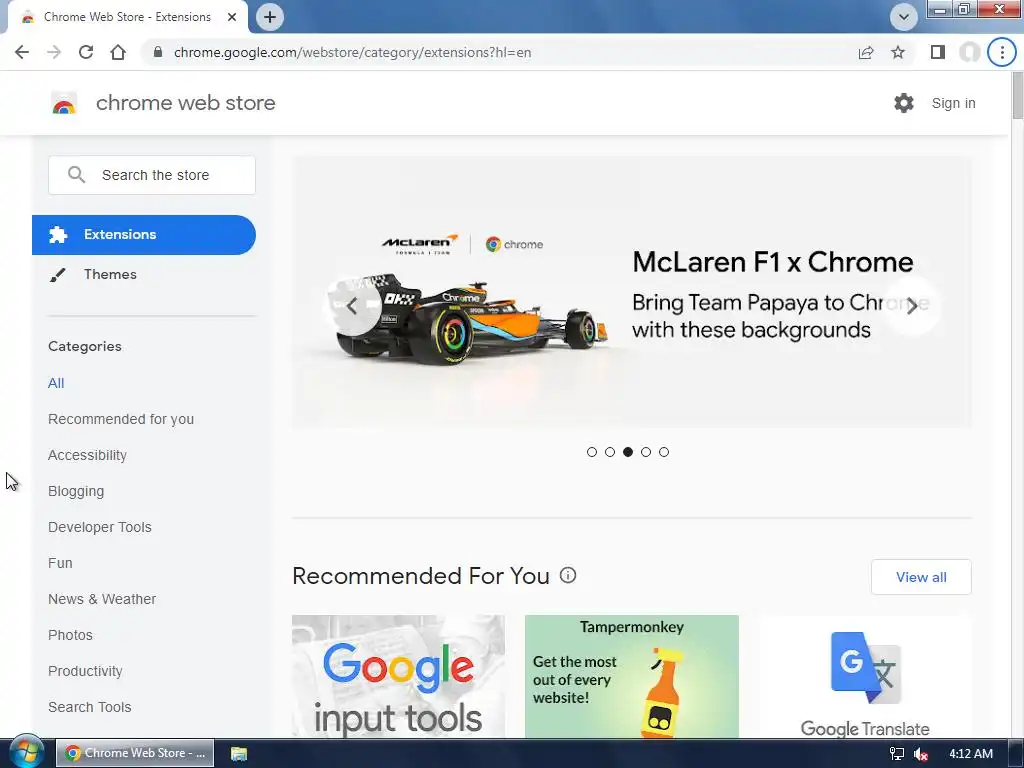Focus the Search the store field
The height and width of the screenshot is (768, 1024).
152,175
